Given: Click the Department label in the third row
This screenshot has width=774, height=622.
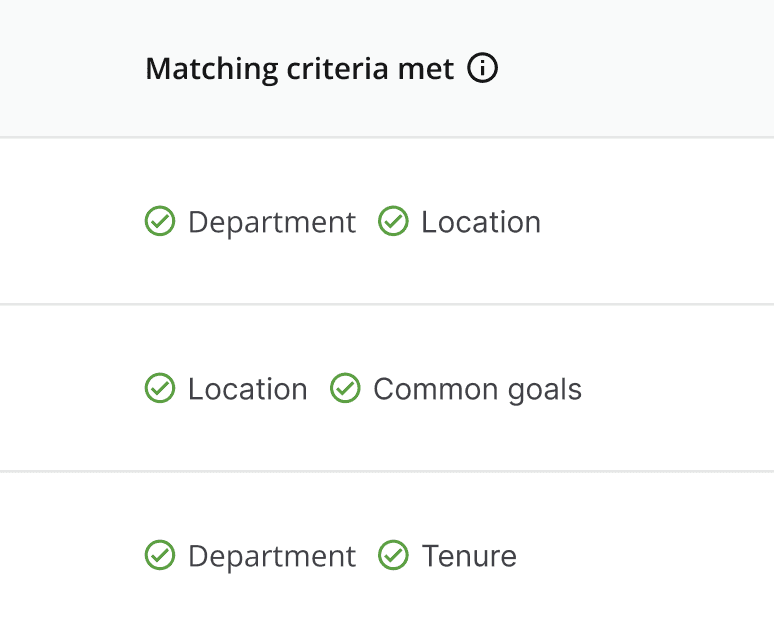Looking at the screenshot, I should click(271, 556).
